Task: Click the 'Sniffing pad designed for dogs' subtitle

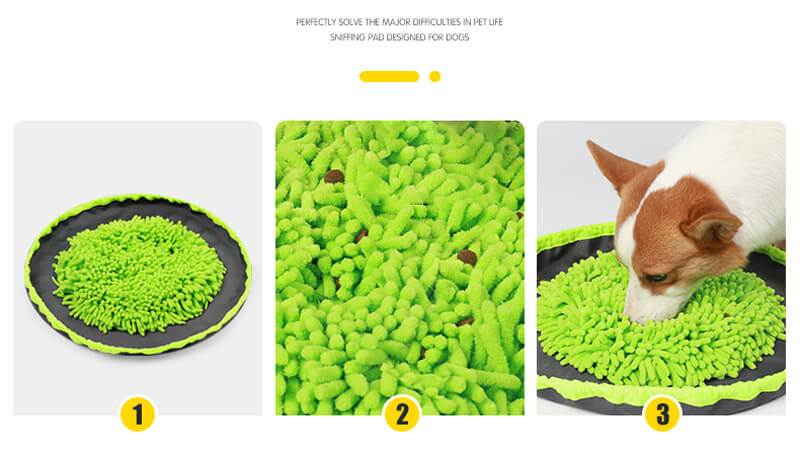Action: coord(399,37)
